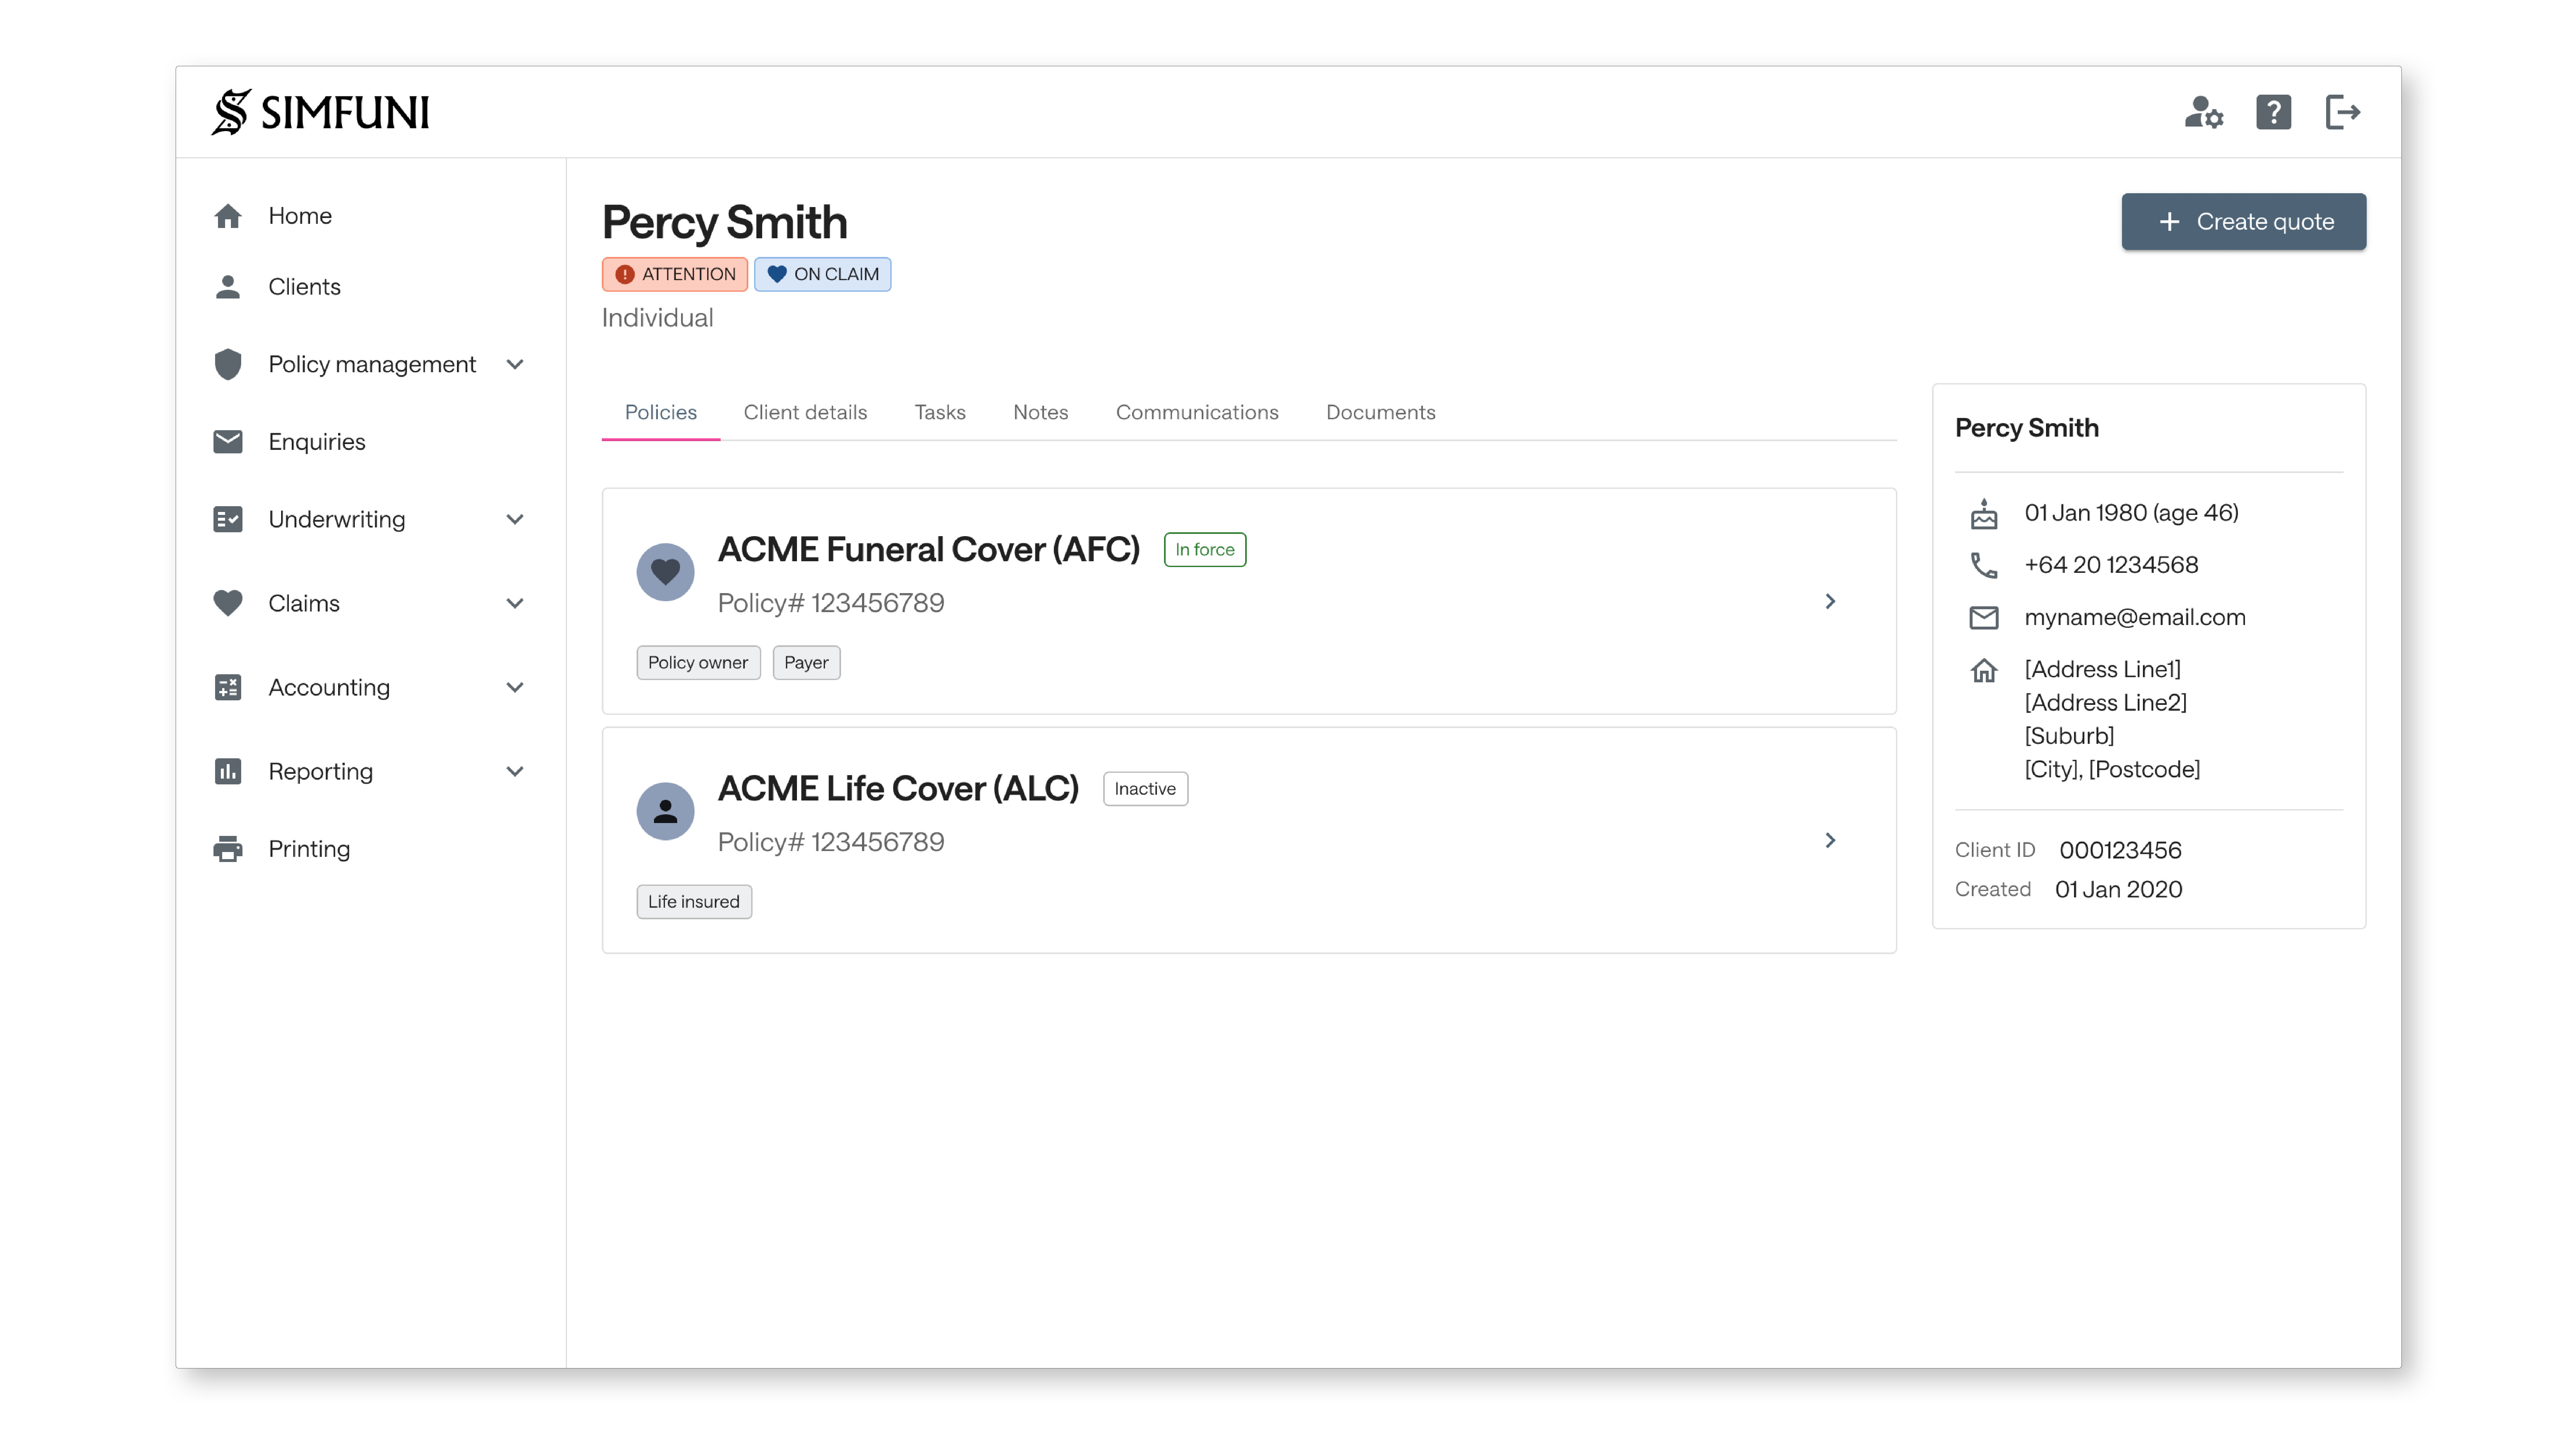The width and height of the screenshot is (2576, 1449).
Task: Open Clients in the sidebar
Action: point(304,287)
